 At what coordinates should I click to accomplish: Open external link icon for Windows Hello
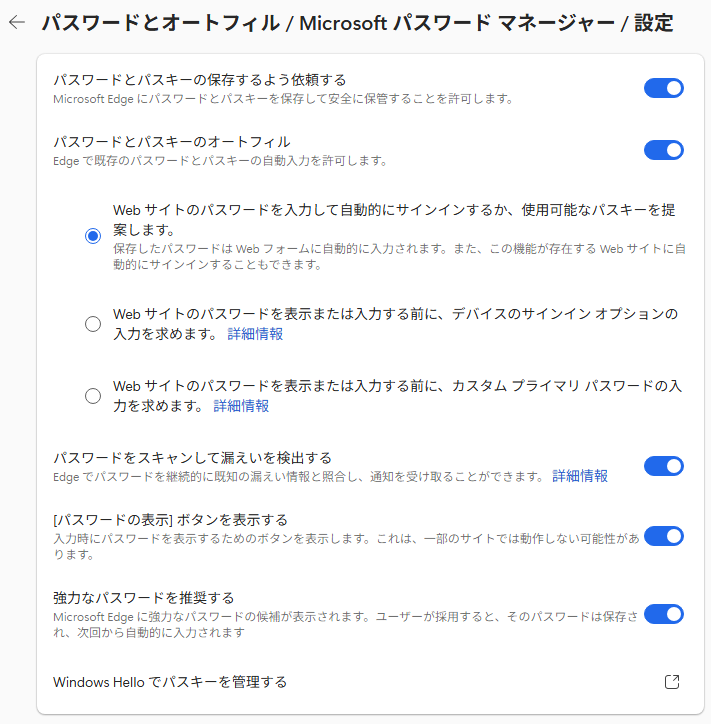pyautogui.click(x=672, y=682)
